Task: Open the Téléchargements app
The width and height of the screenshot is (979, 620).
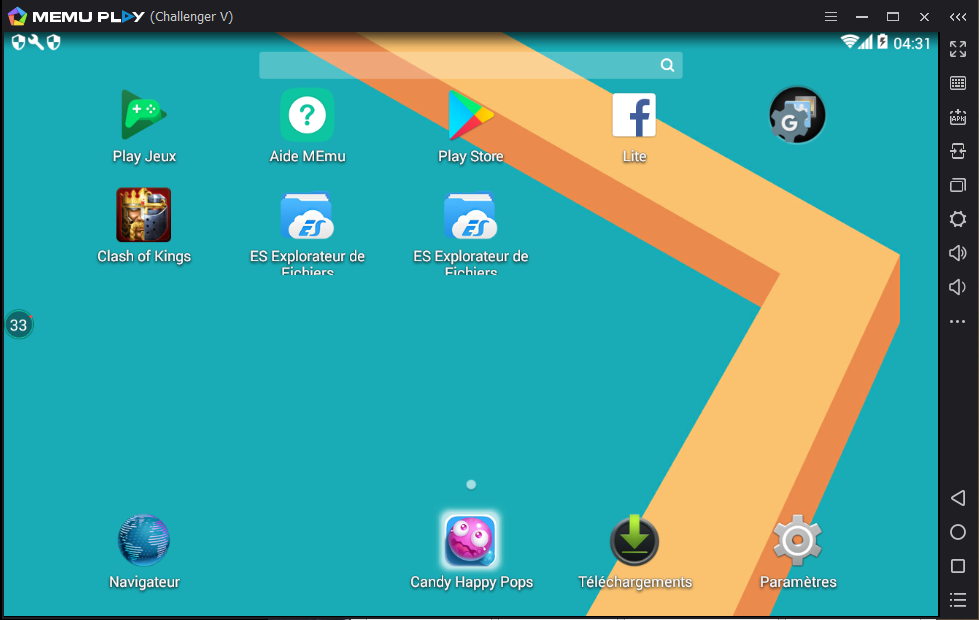Action: 634,540
